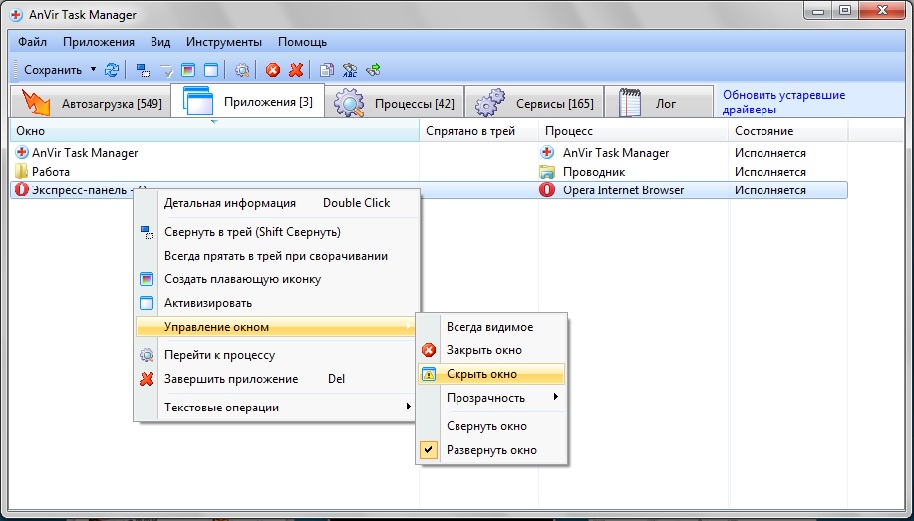Open the Сохранить dropdown arrow
914x521 pixels.
point(93,70)
